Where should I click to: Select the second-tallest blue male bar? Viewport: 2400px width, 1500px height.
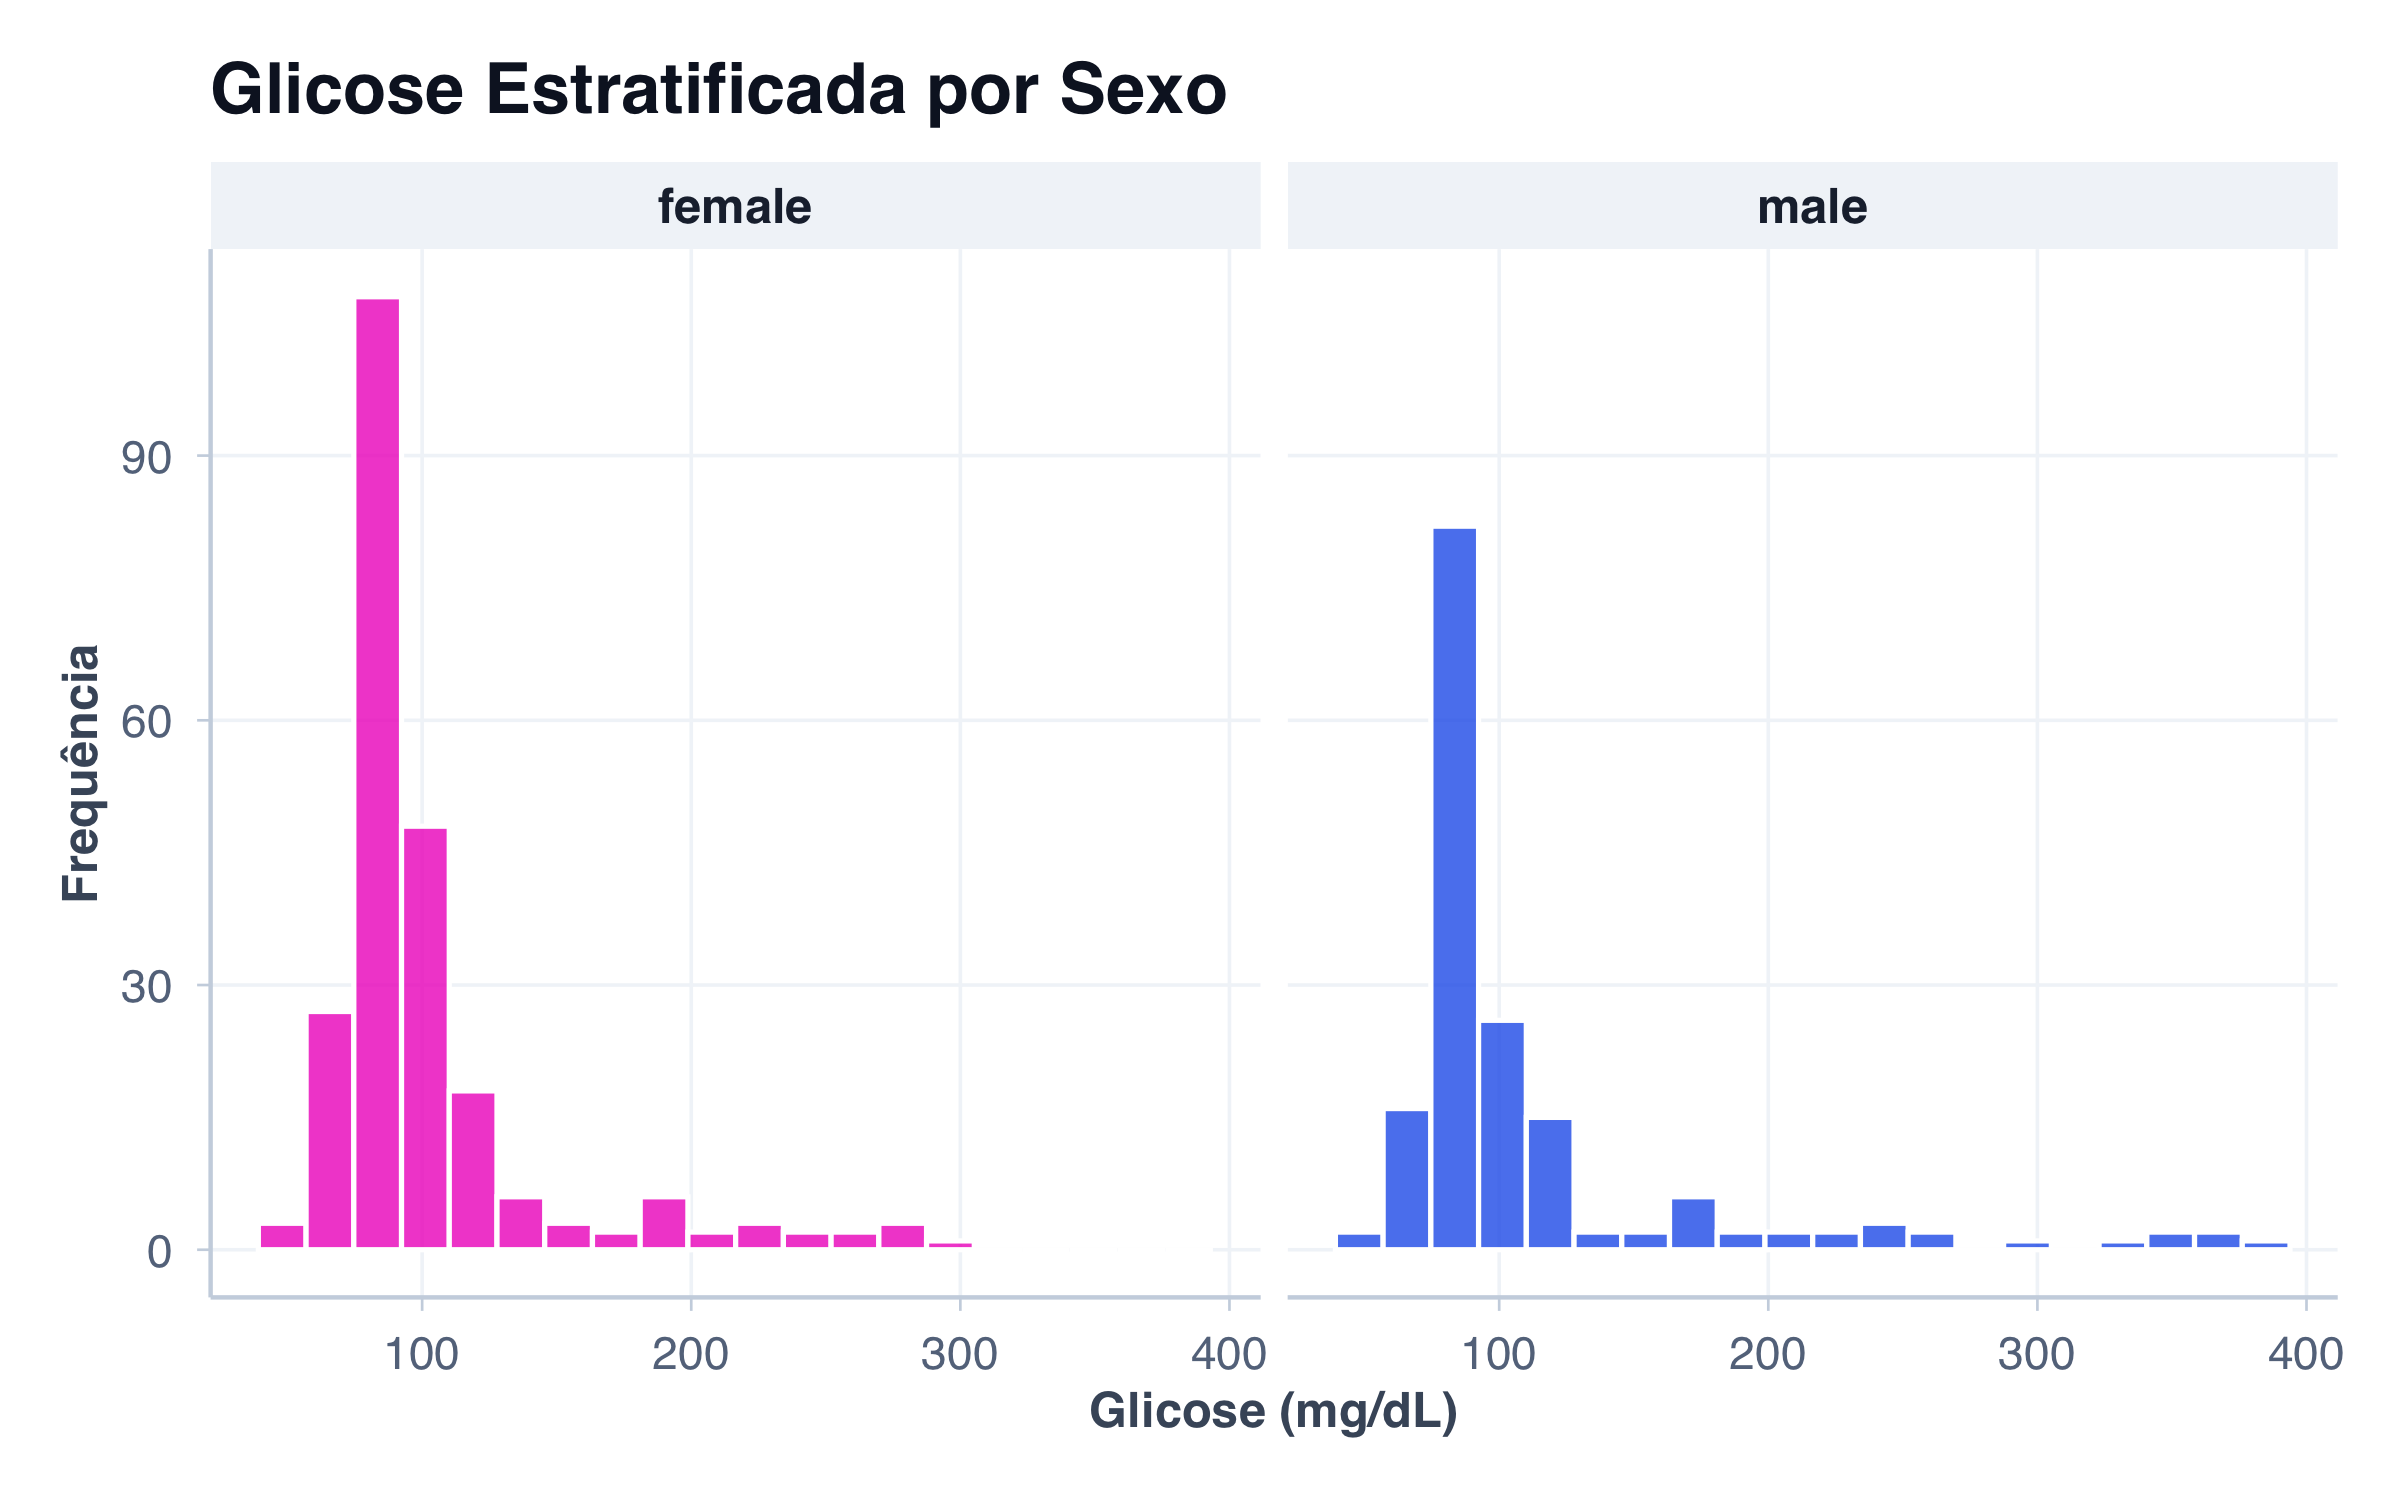(1502, 1134)
